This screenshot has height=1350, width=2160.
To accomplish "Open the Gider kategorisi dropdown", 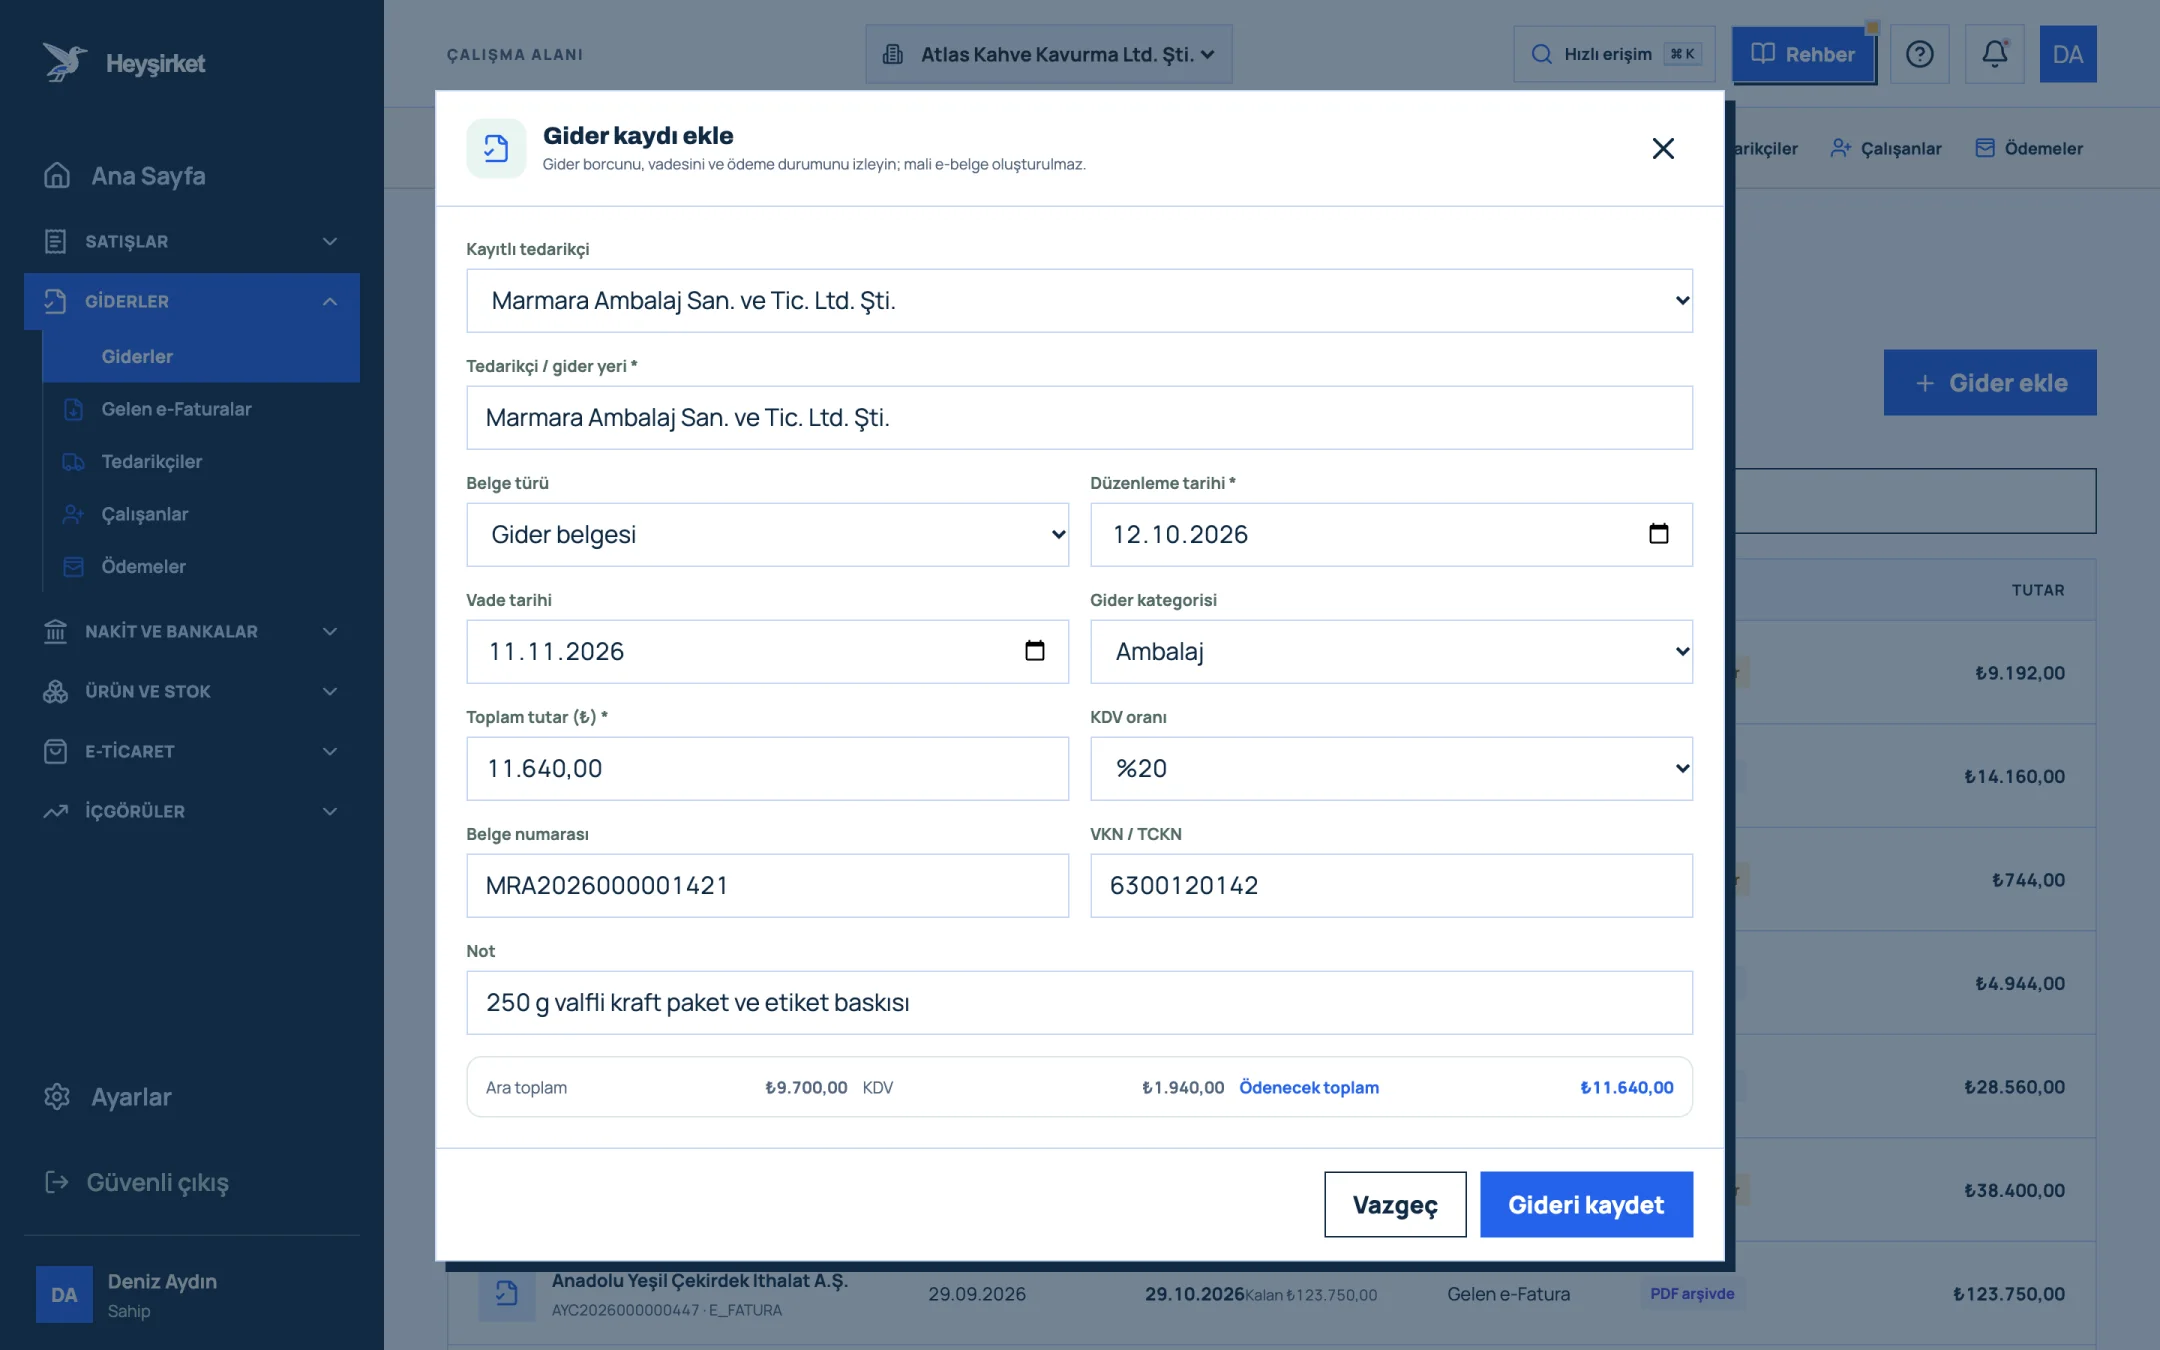I will click(x=1391, y=652).
